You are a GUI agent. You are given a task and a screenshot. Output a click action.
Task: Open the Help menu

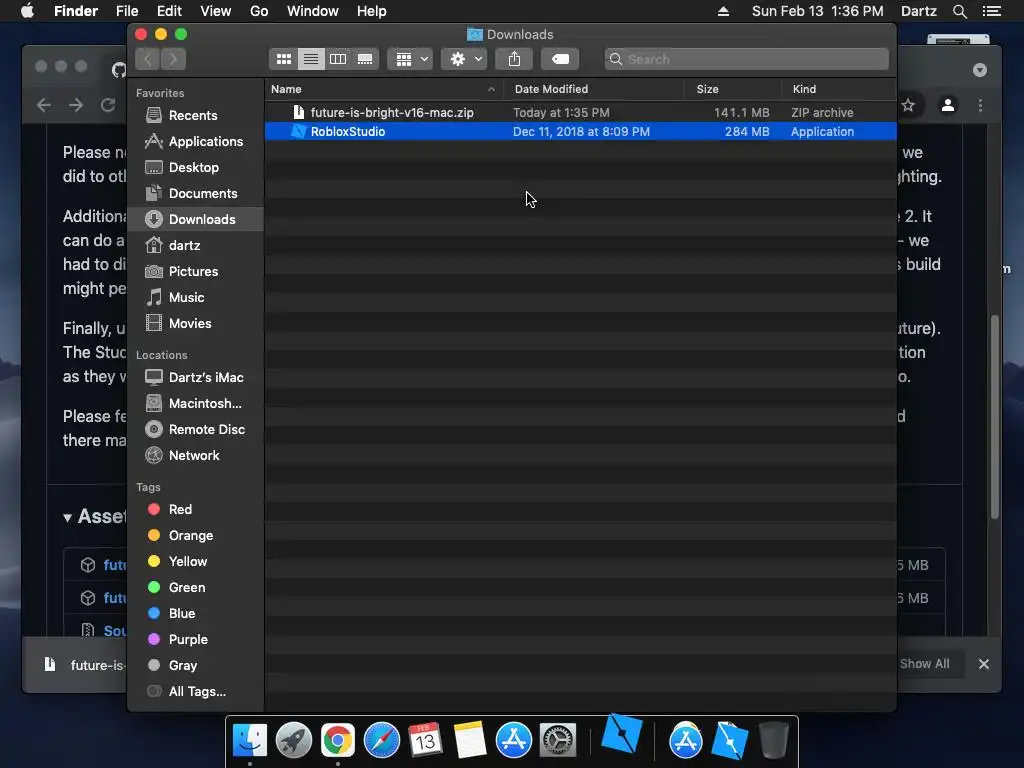pyautogui.click(x=372, y=11)
